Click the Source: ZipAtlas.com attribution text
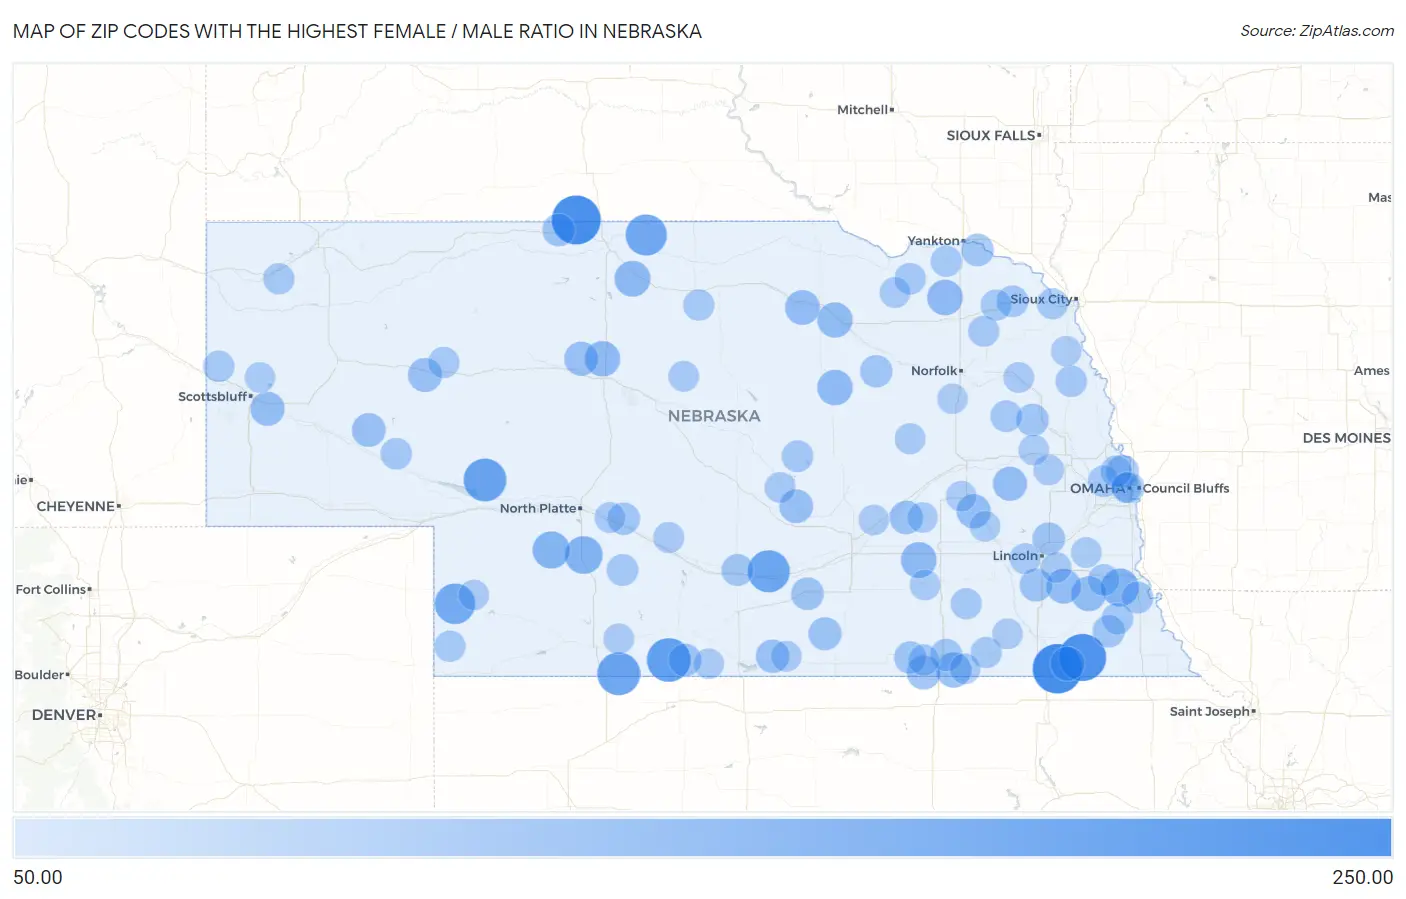This screenshot has height=899, width=1406. 1316,31
